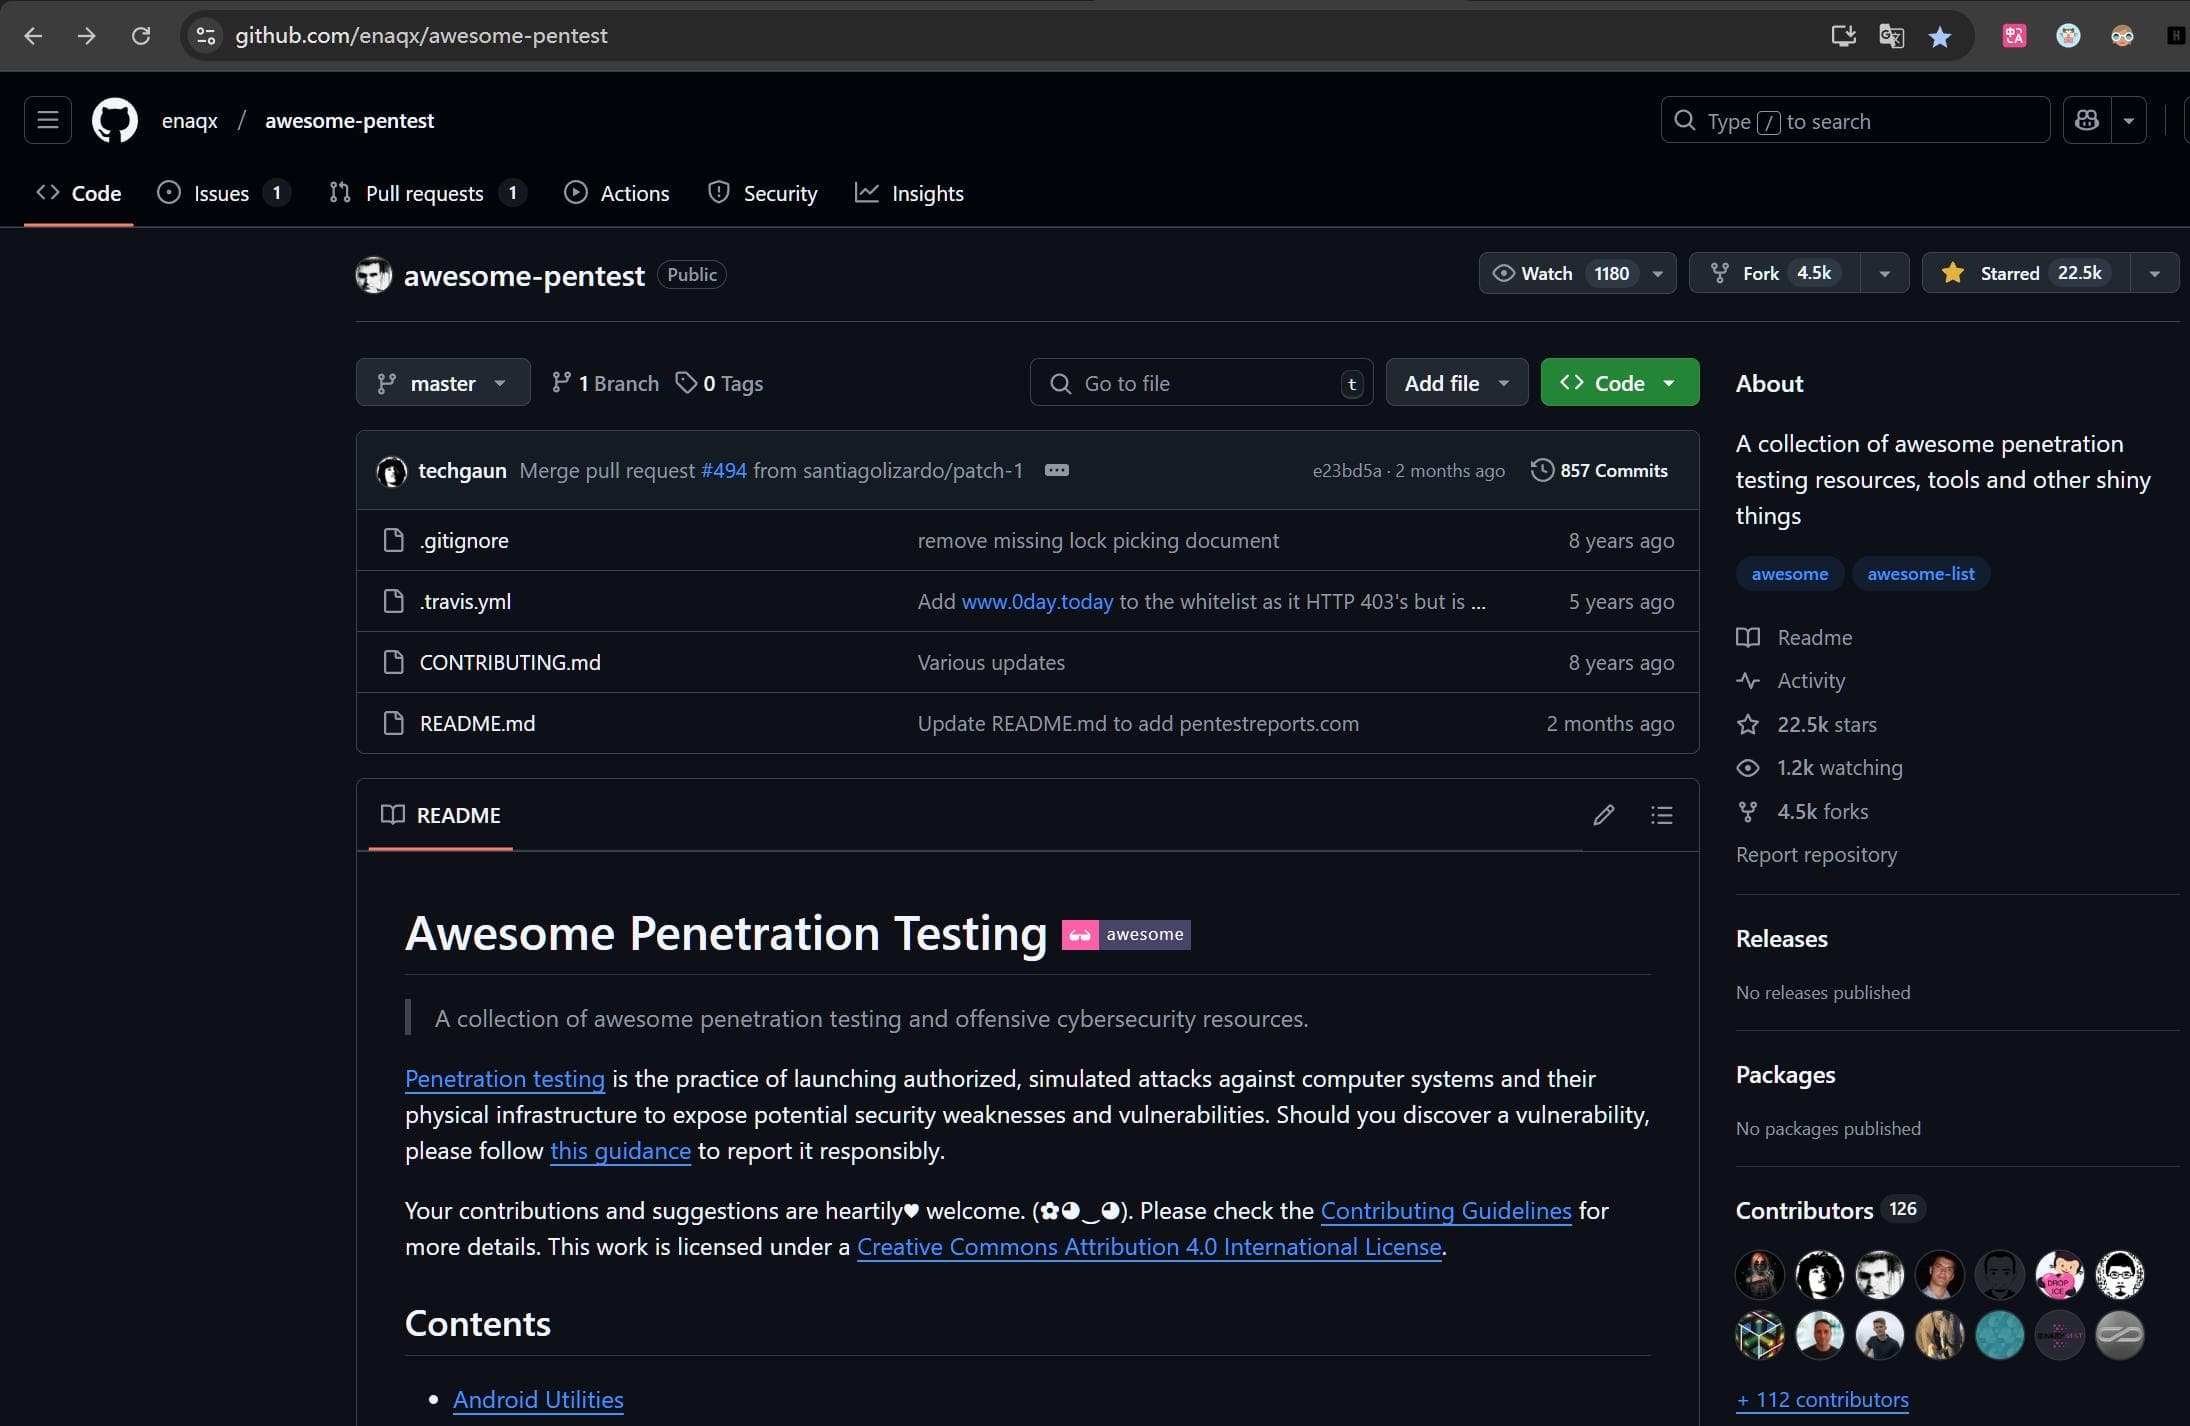The width and height of the screenshot is (2190, 1426).
Task: Click techgaun's commit avatar
Action: coord(392,471)
